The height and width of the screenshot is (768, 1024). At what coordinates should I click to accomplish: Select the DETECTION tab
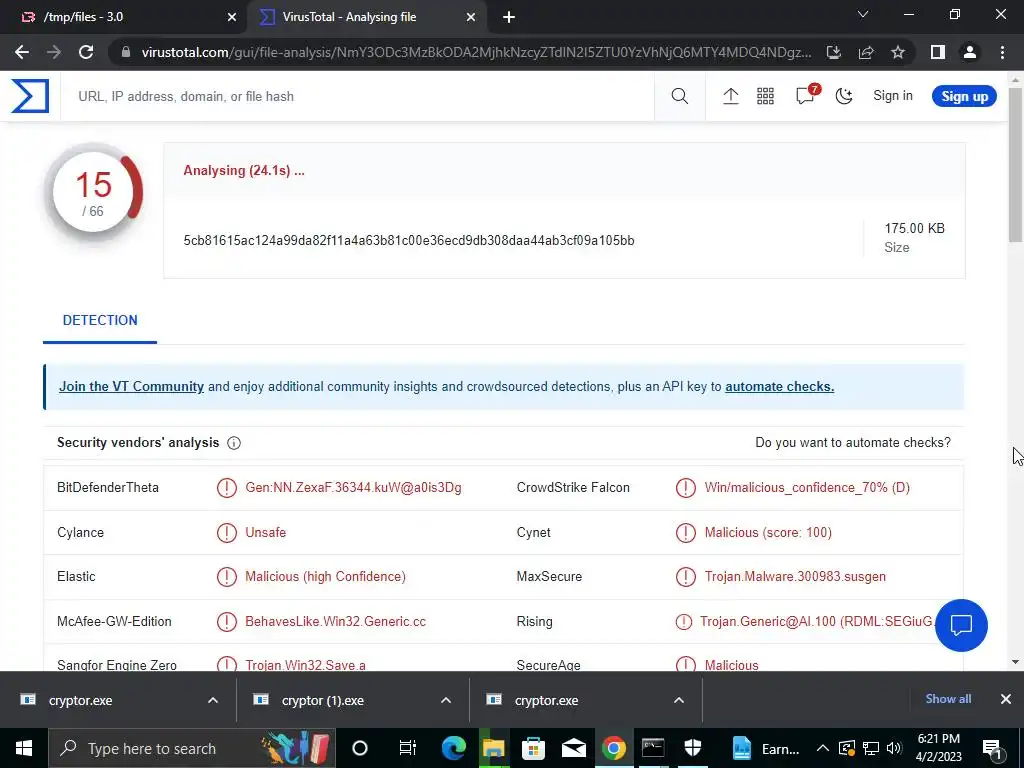click(100, 320)
